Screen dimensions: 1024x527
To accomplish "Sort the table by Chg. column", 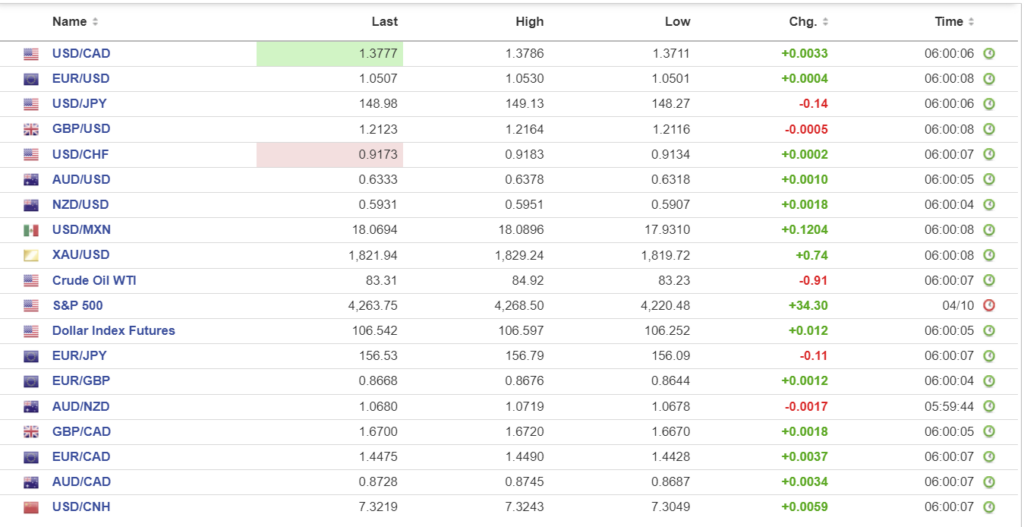I will (x=808, y=22).
